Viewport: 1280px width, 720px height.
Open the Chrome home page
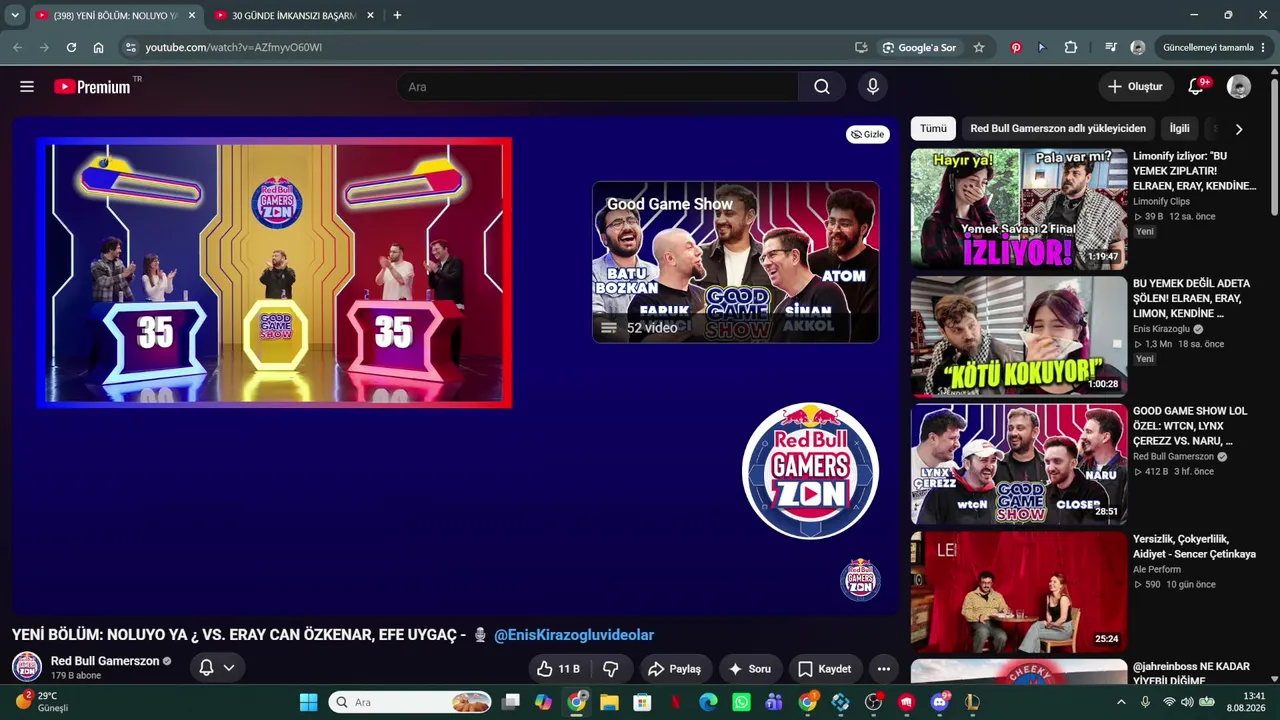98,47
